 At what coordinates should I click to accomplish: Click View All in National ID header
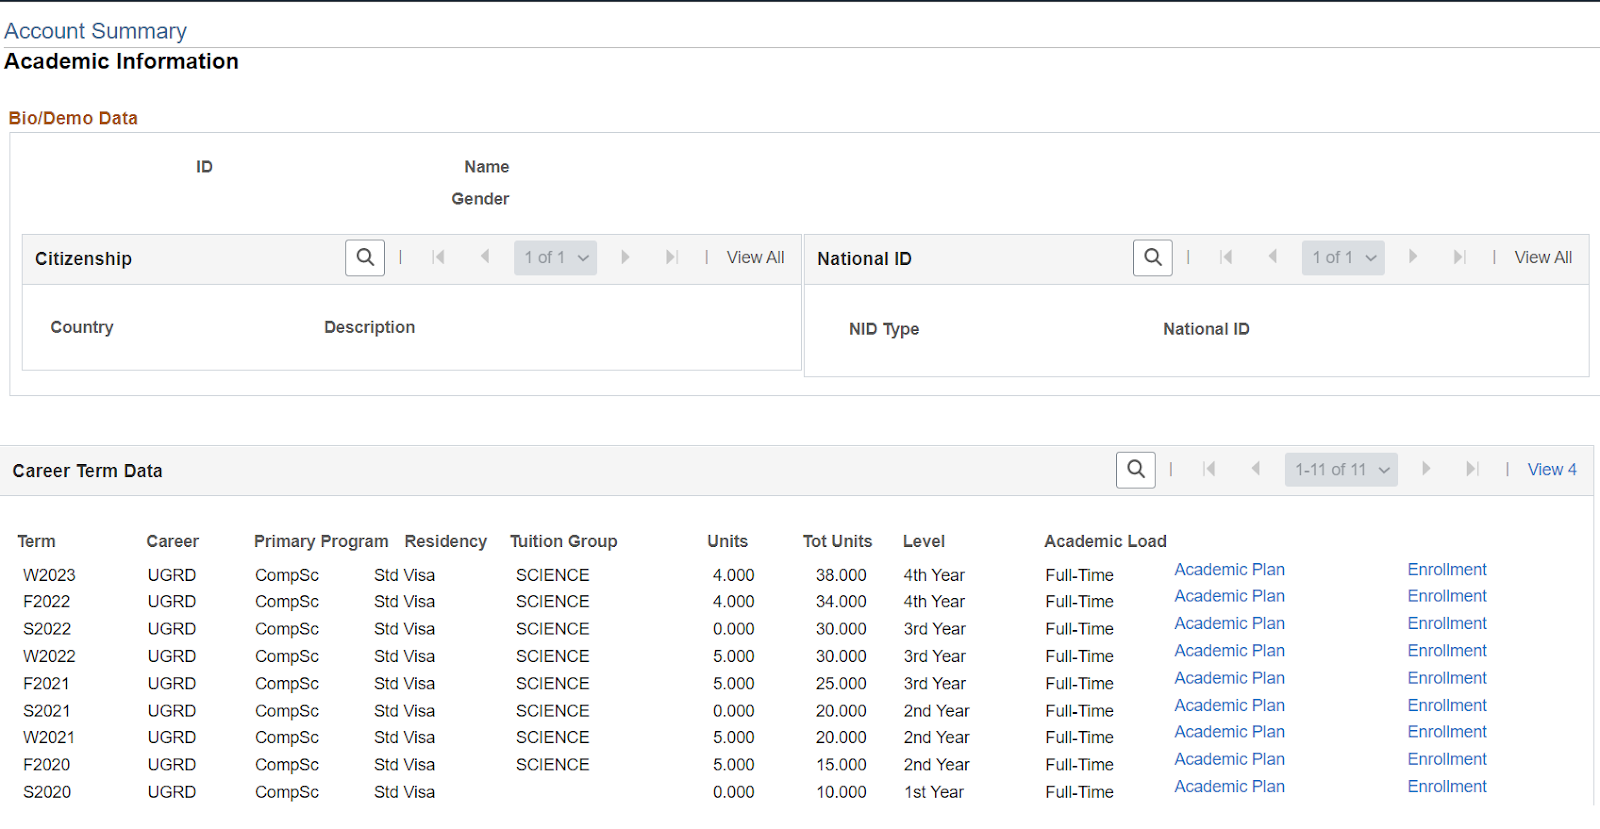(x=1542, y=258)
